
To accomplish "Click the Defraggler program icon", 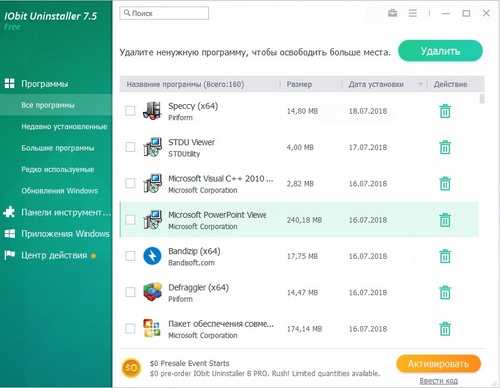I will 152,292.
